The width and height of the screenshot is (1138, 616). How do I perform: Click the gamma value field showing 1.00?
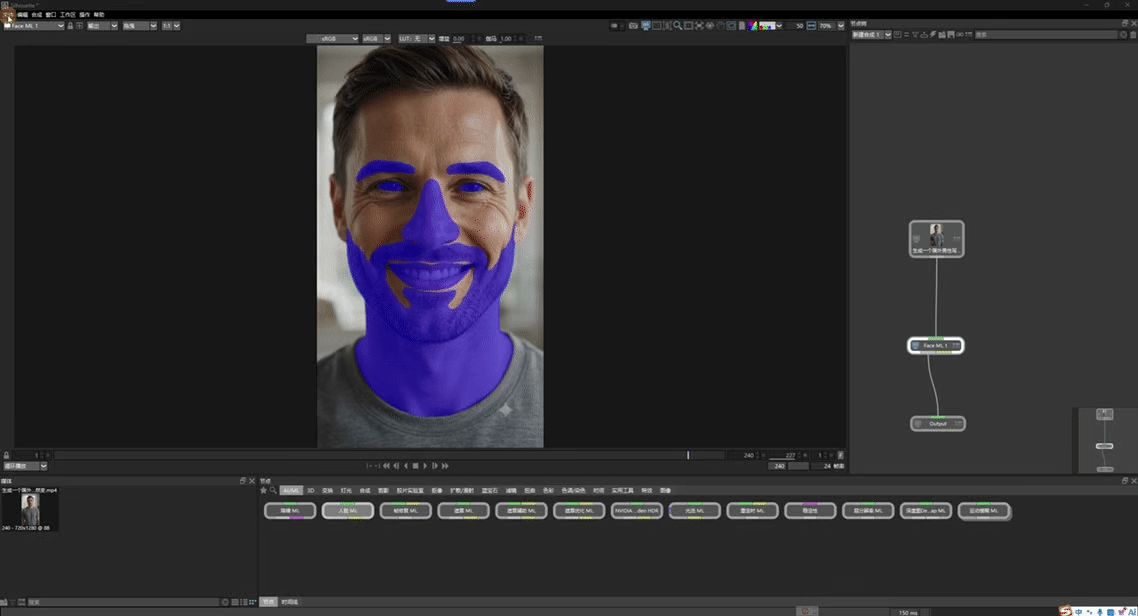coord(508,38)
